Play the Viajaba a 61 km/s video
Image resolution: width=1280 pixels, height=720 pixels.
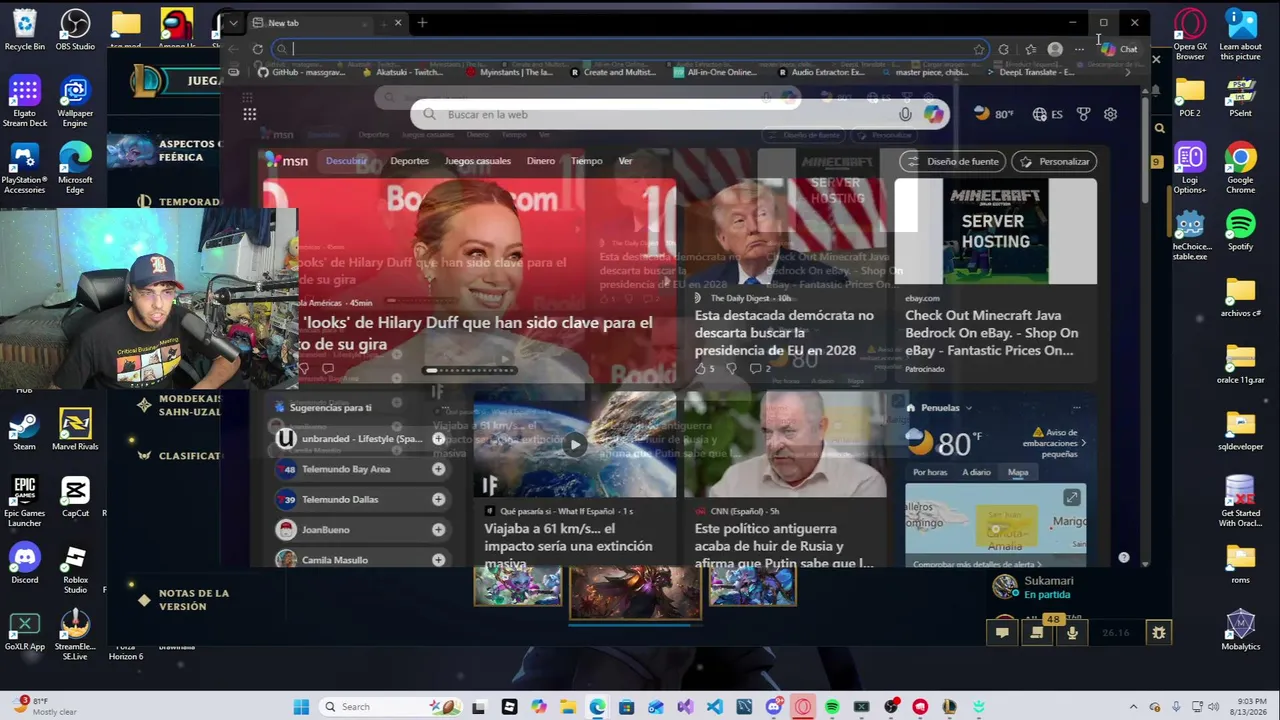tap(574, 445)
